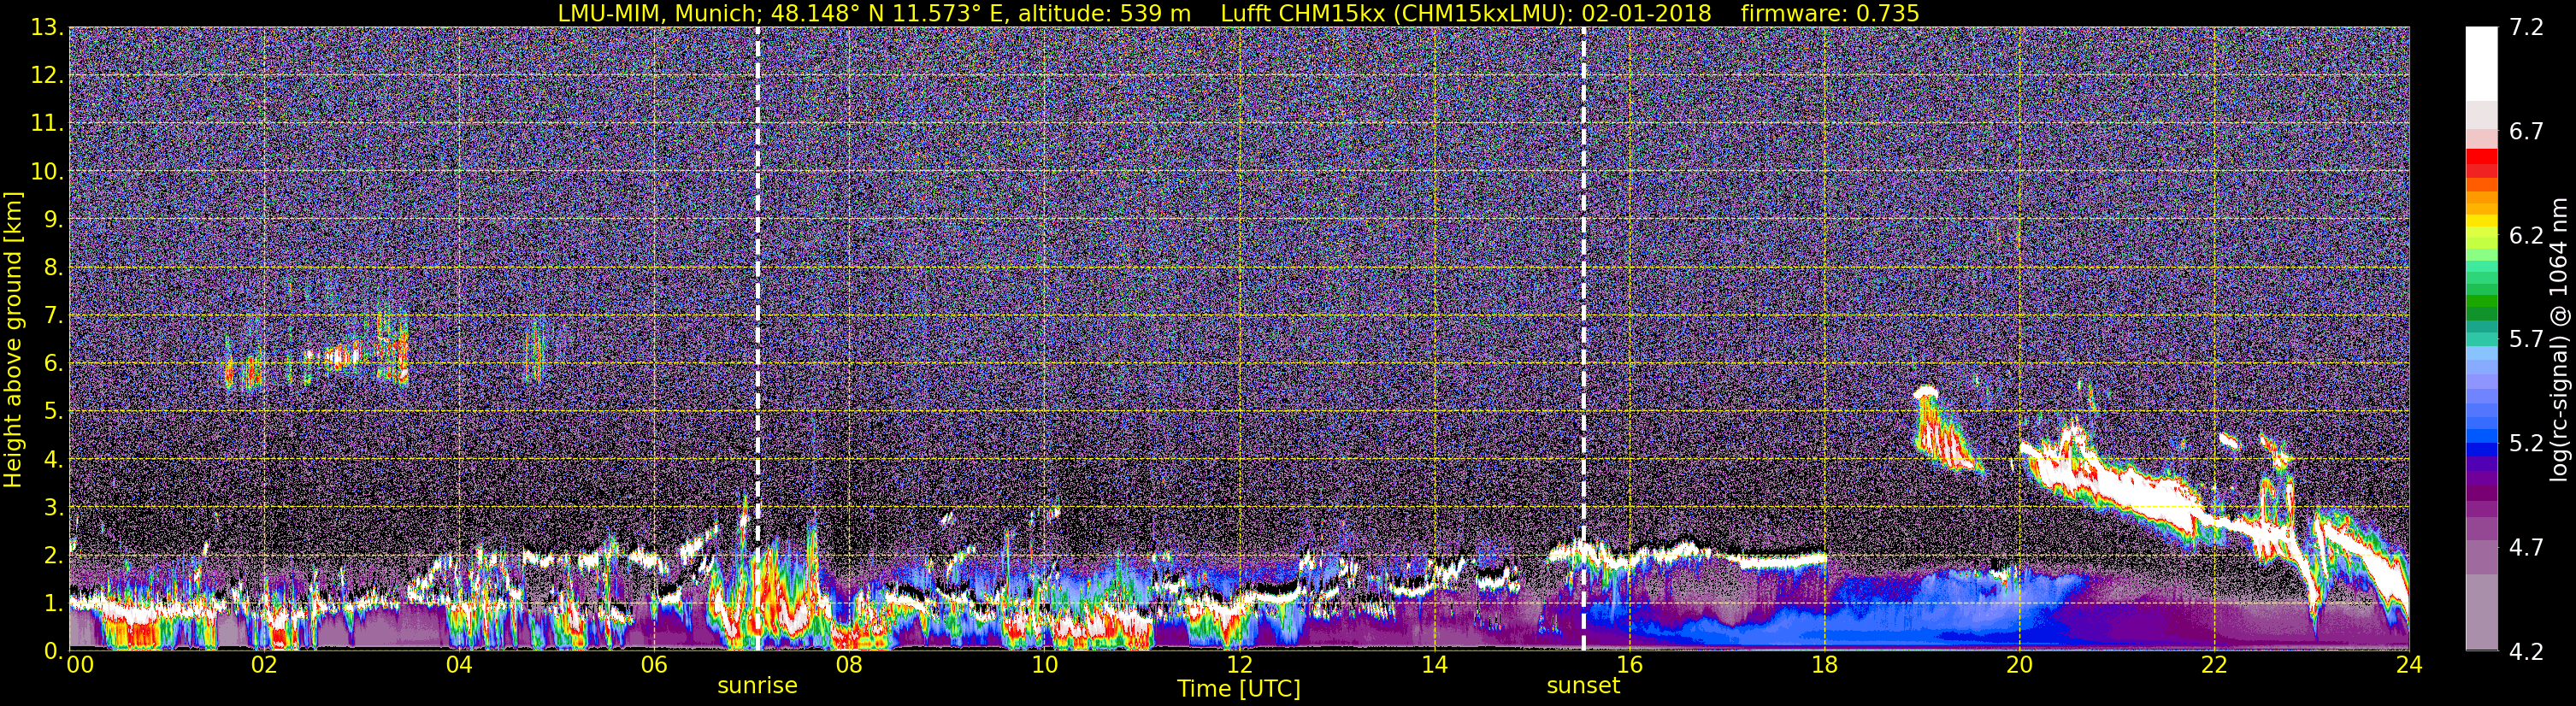Click the 'Height above ground [km]' axis title
The image size is (2576, 706).
click(x=13, y=339)
